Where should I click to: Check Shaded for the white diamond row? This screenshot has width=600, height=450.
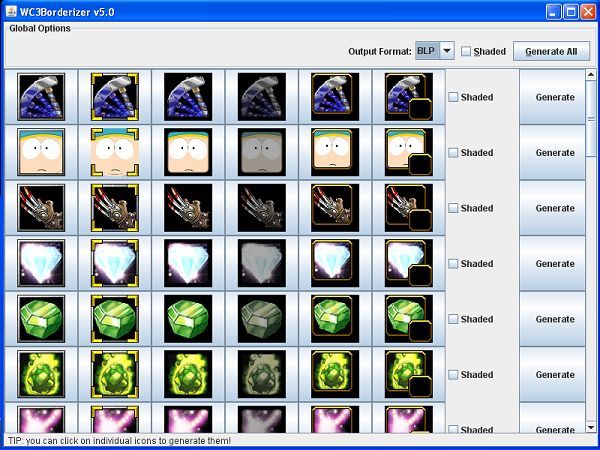(x=453, y=264)
